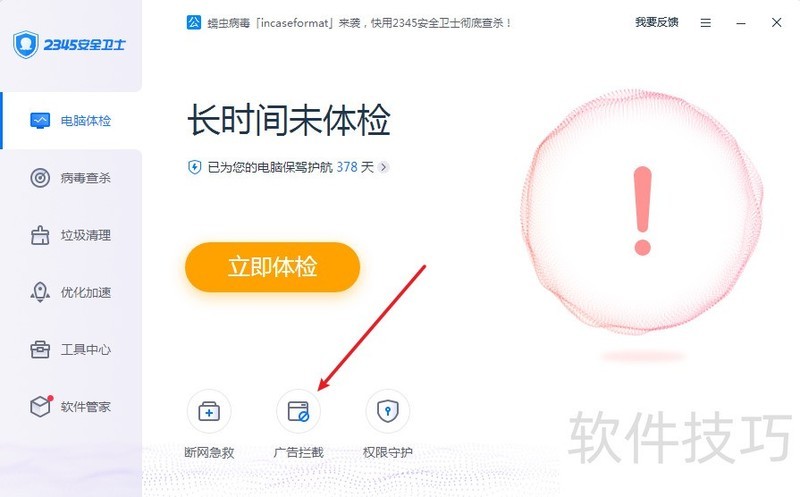Screen dimensions: 800x497
Task: Open the 断网急救 network rescue icon
Action: click(x=209, y=411)
